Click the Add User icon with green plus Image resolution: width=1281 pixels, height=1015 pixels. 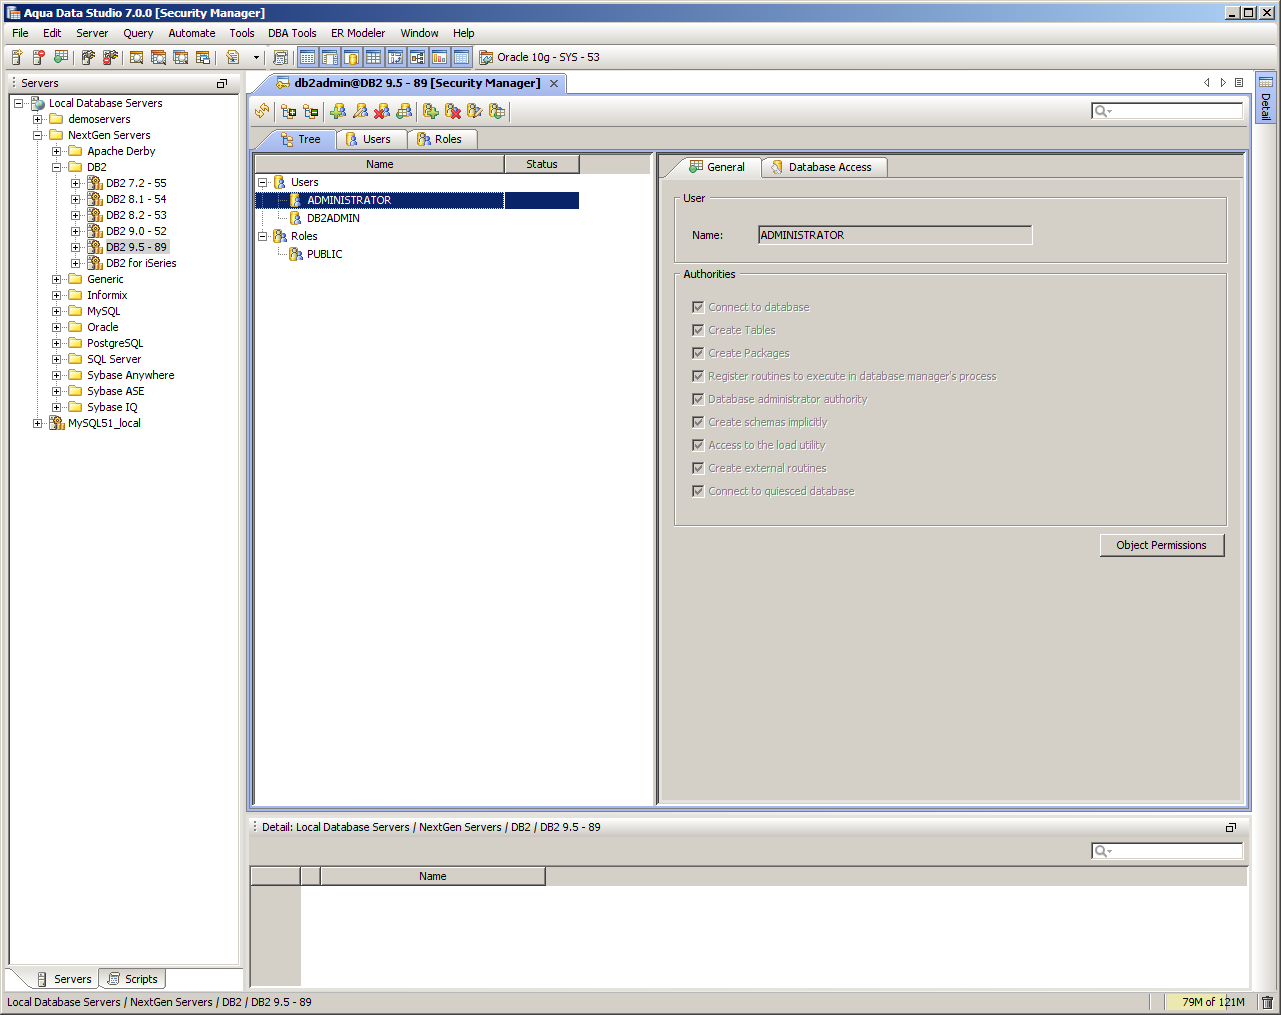(x=338, y=111)
